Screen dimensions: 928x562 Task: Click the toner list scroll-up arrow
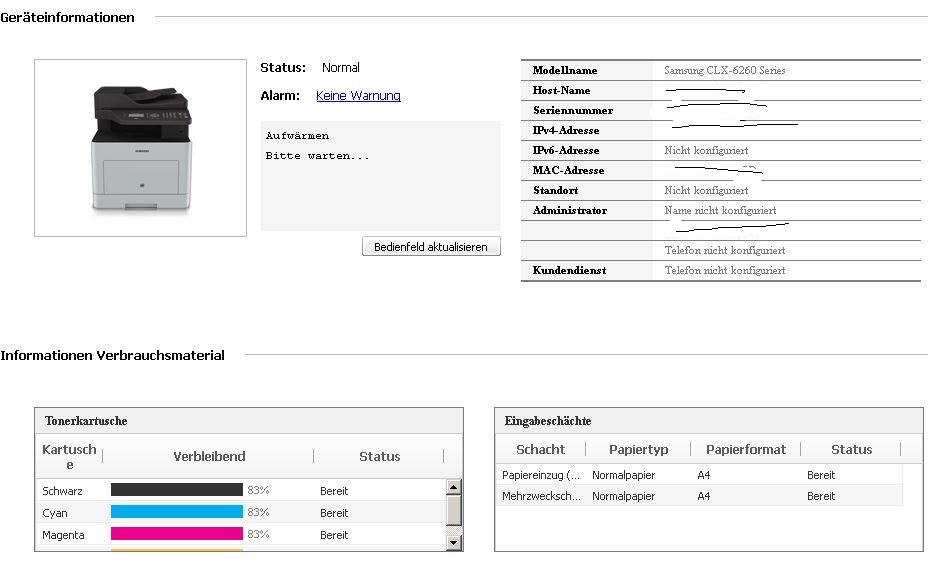(x=454, y=487)
